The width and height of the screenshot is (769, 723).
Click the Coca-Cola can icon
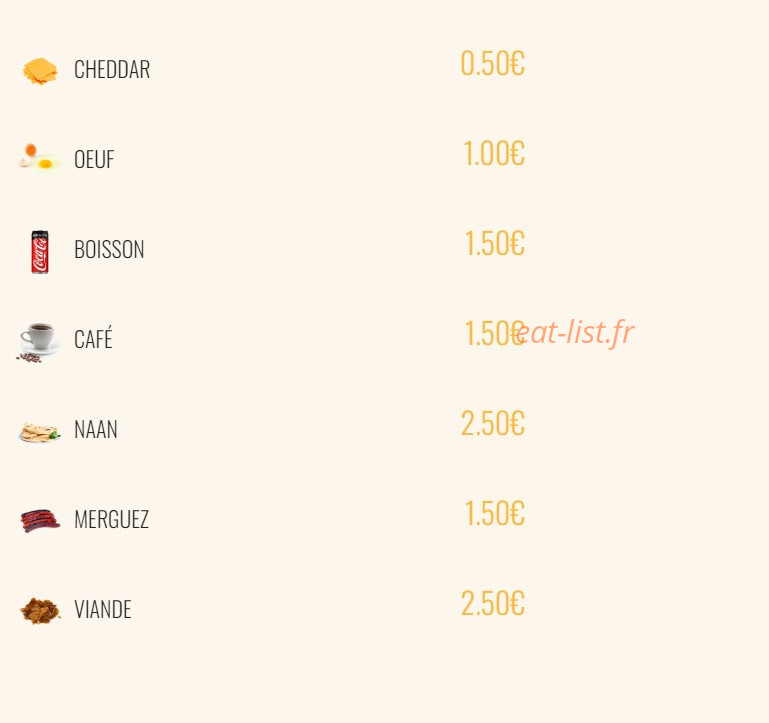click(40, 252)
